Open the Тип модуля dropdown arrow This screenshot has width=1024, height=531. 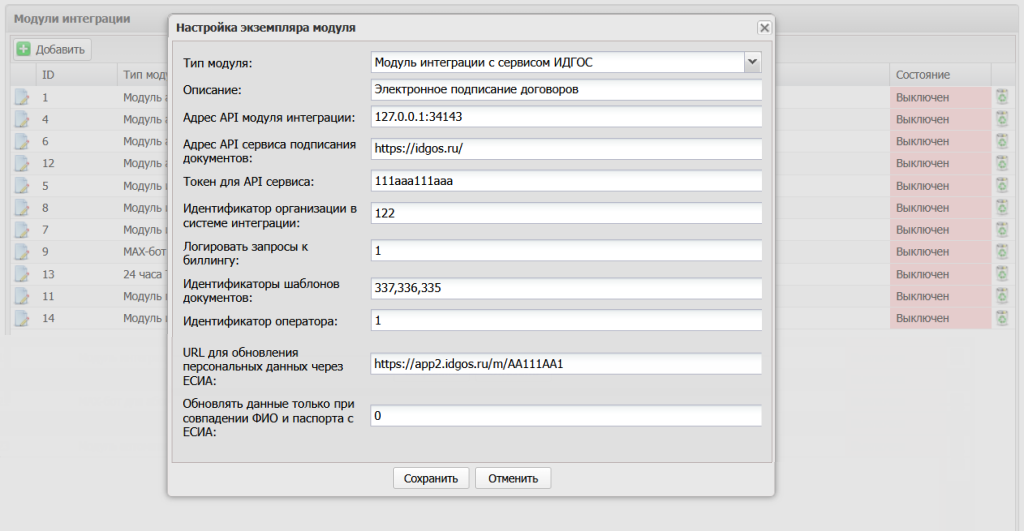pyautogui.click(x=752, y=62)
